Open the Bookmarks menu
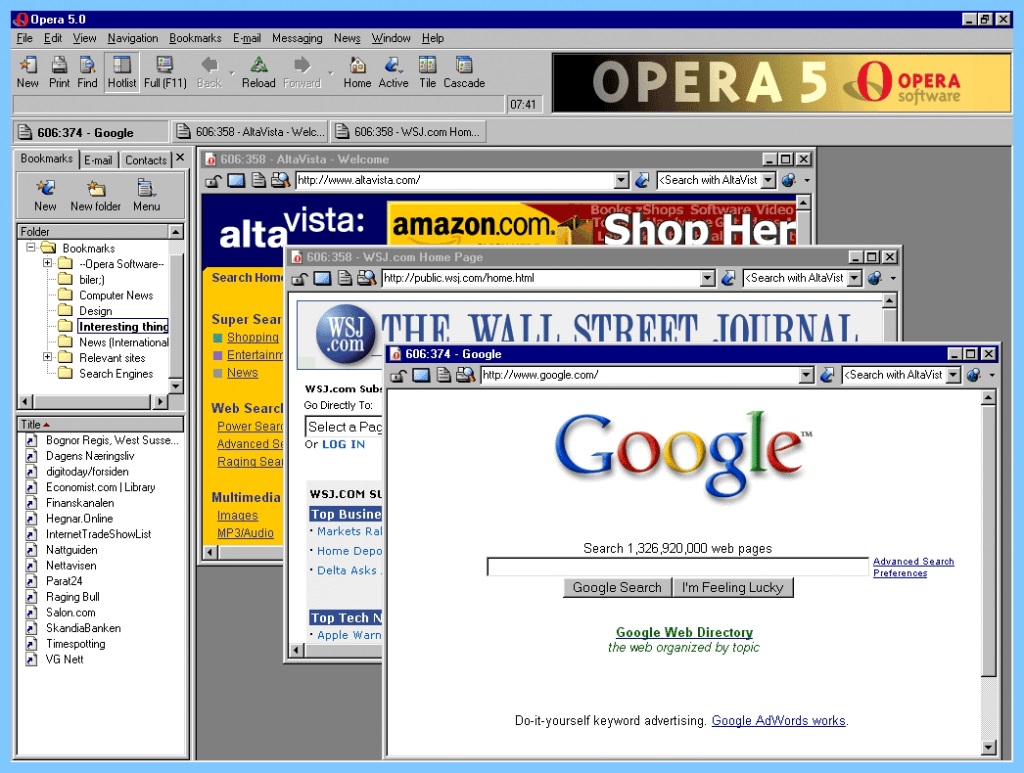The image size is (1024, 773). [x=195, y=38]
